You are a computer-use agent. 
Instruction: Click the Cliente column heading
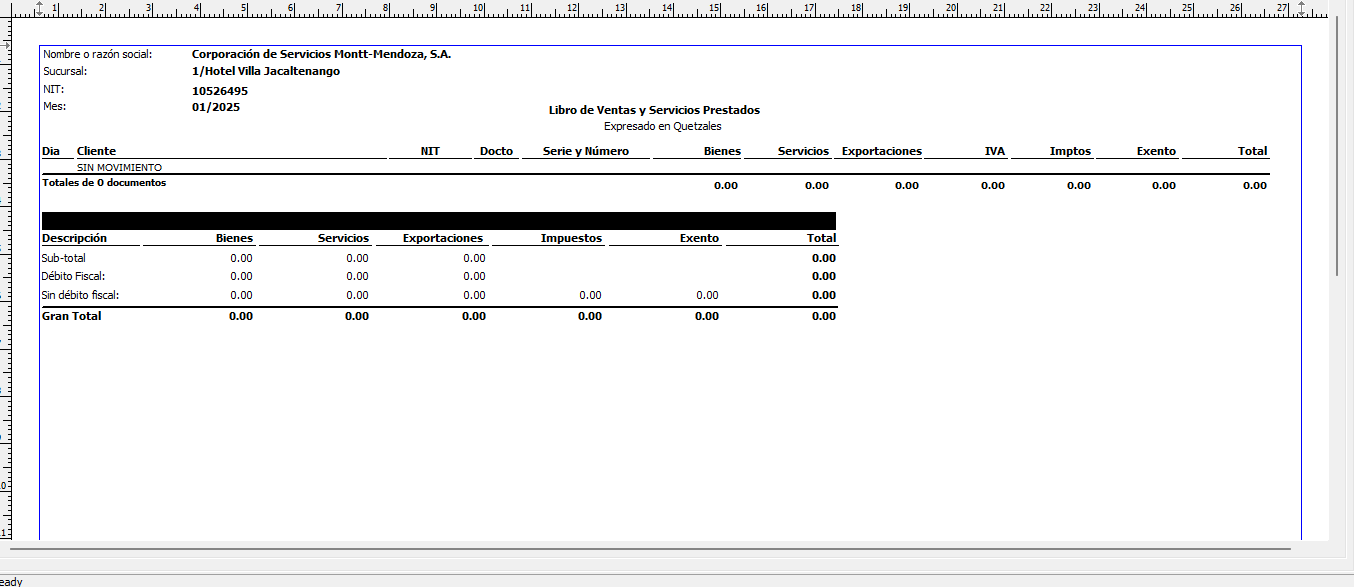coord(96,151)
